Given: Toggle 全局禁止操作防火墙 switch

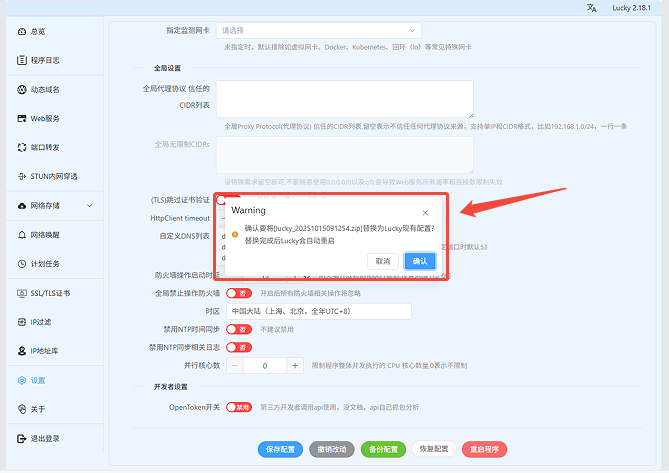Looking at the screenshot, I should [238, 294].
